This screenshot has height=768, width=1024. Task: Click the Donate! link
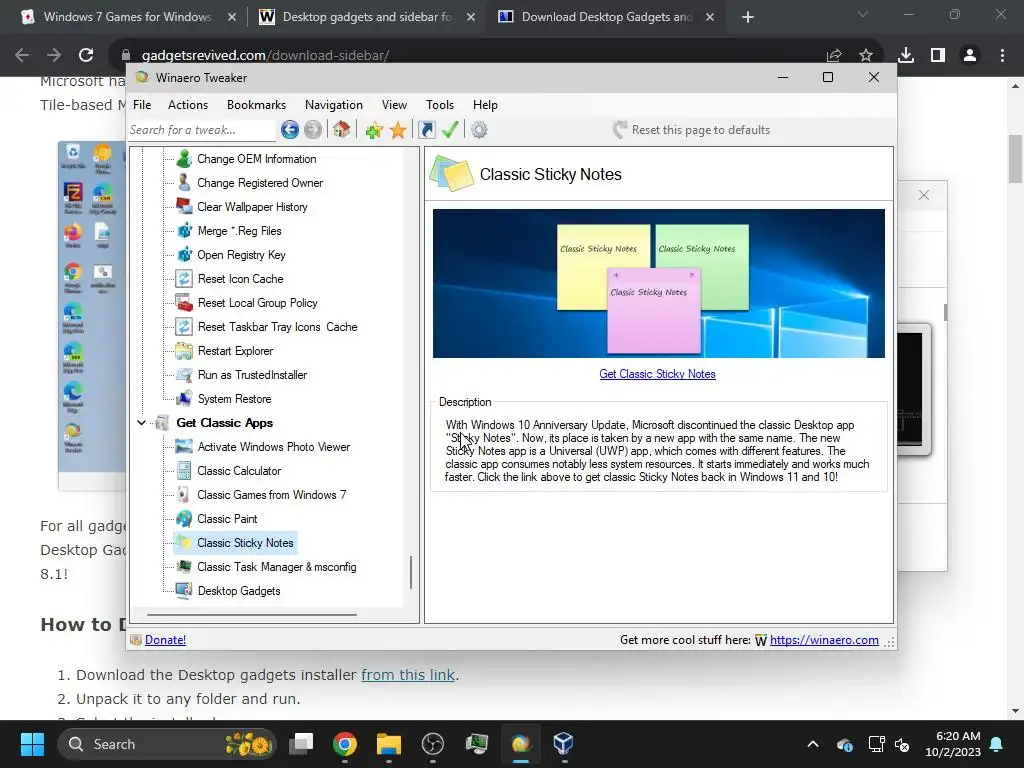(x=165, y=640)
